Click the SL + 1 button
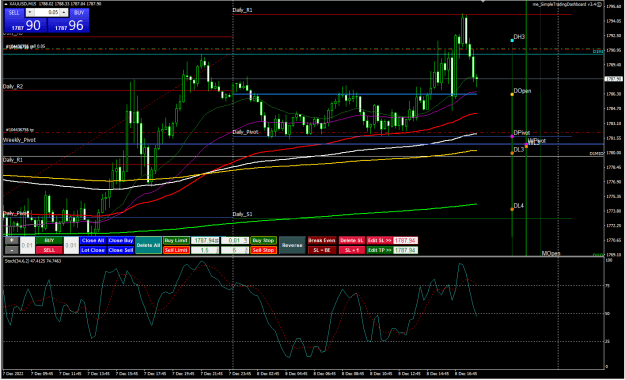Screen dimensions: 625x380 click(352, 250)
